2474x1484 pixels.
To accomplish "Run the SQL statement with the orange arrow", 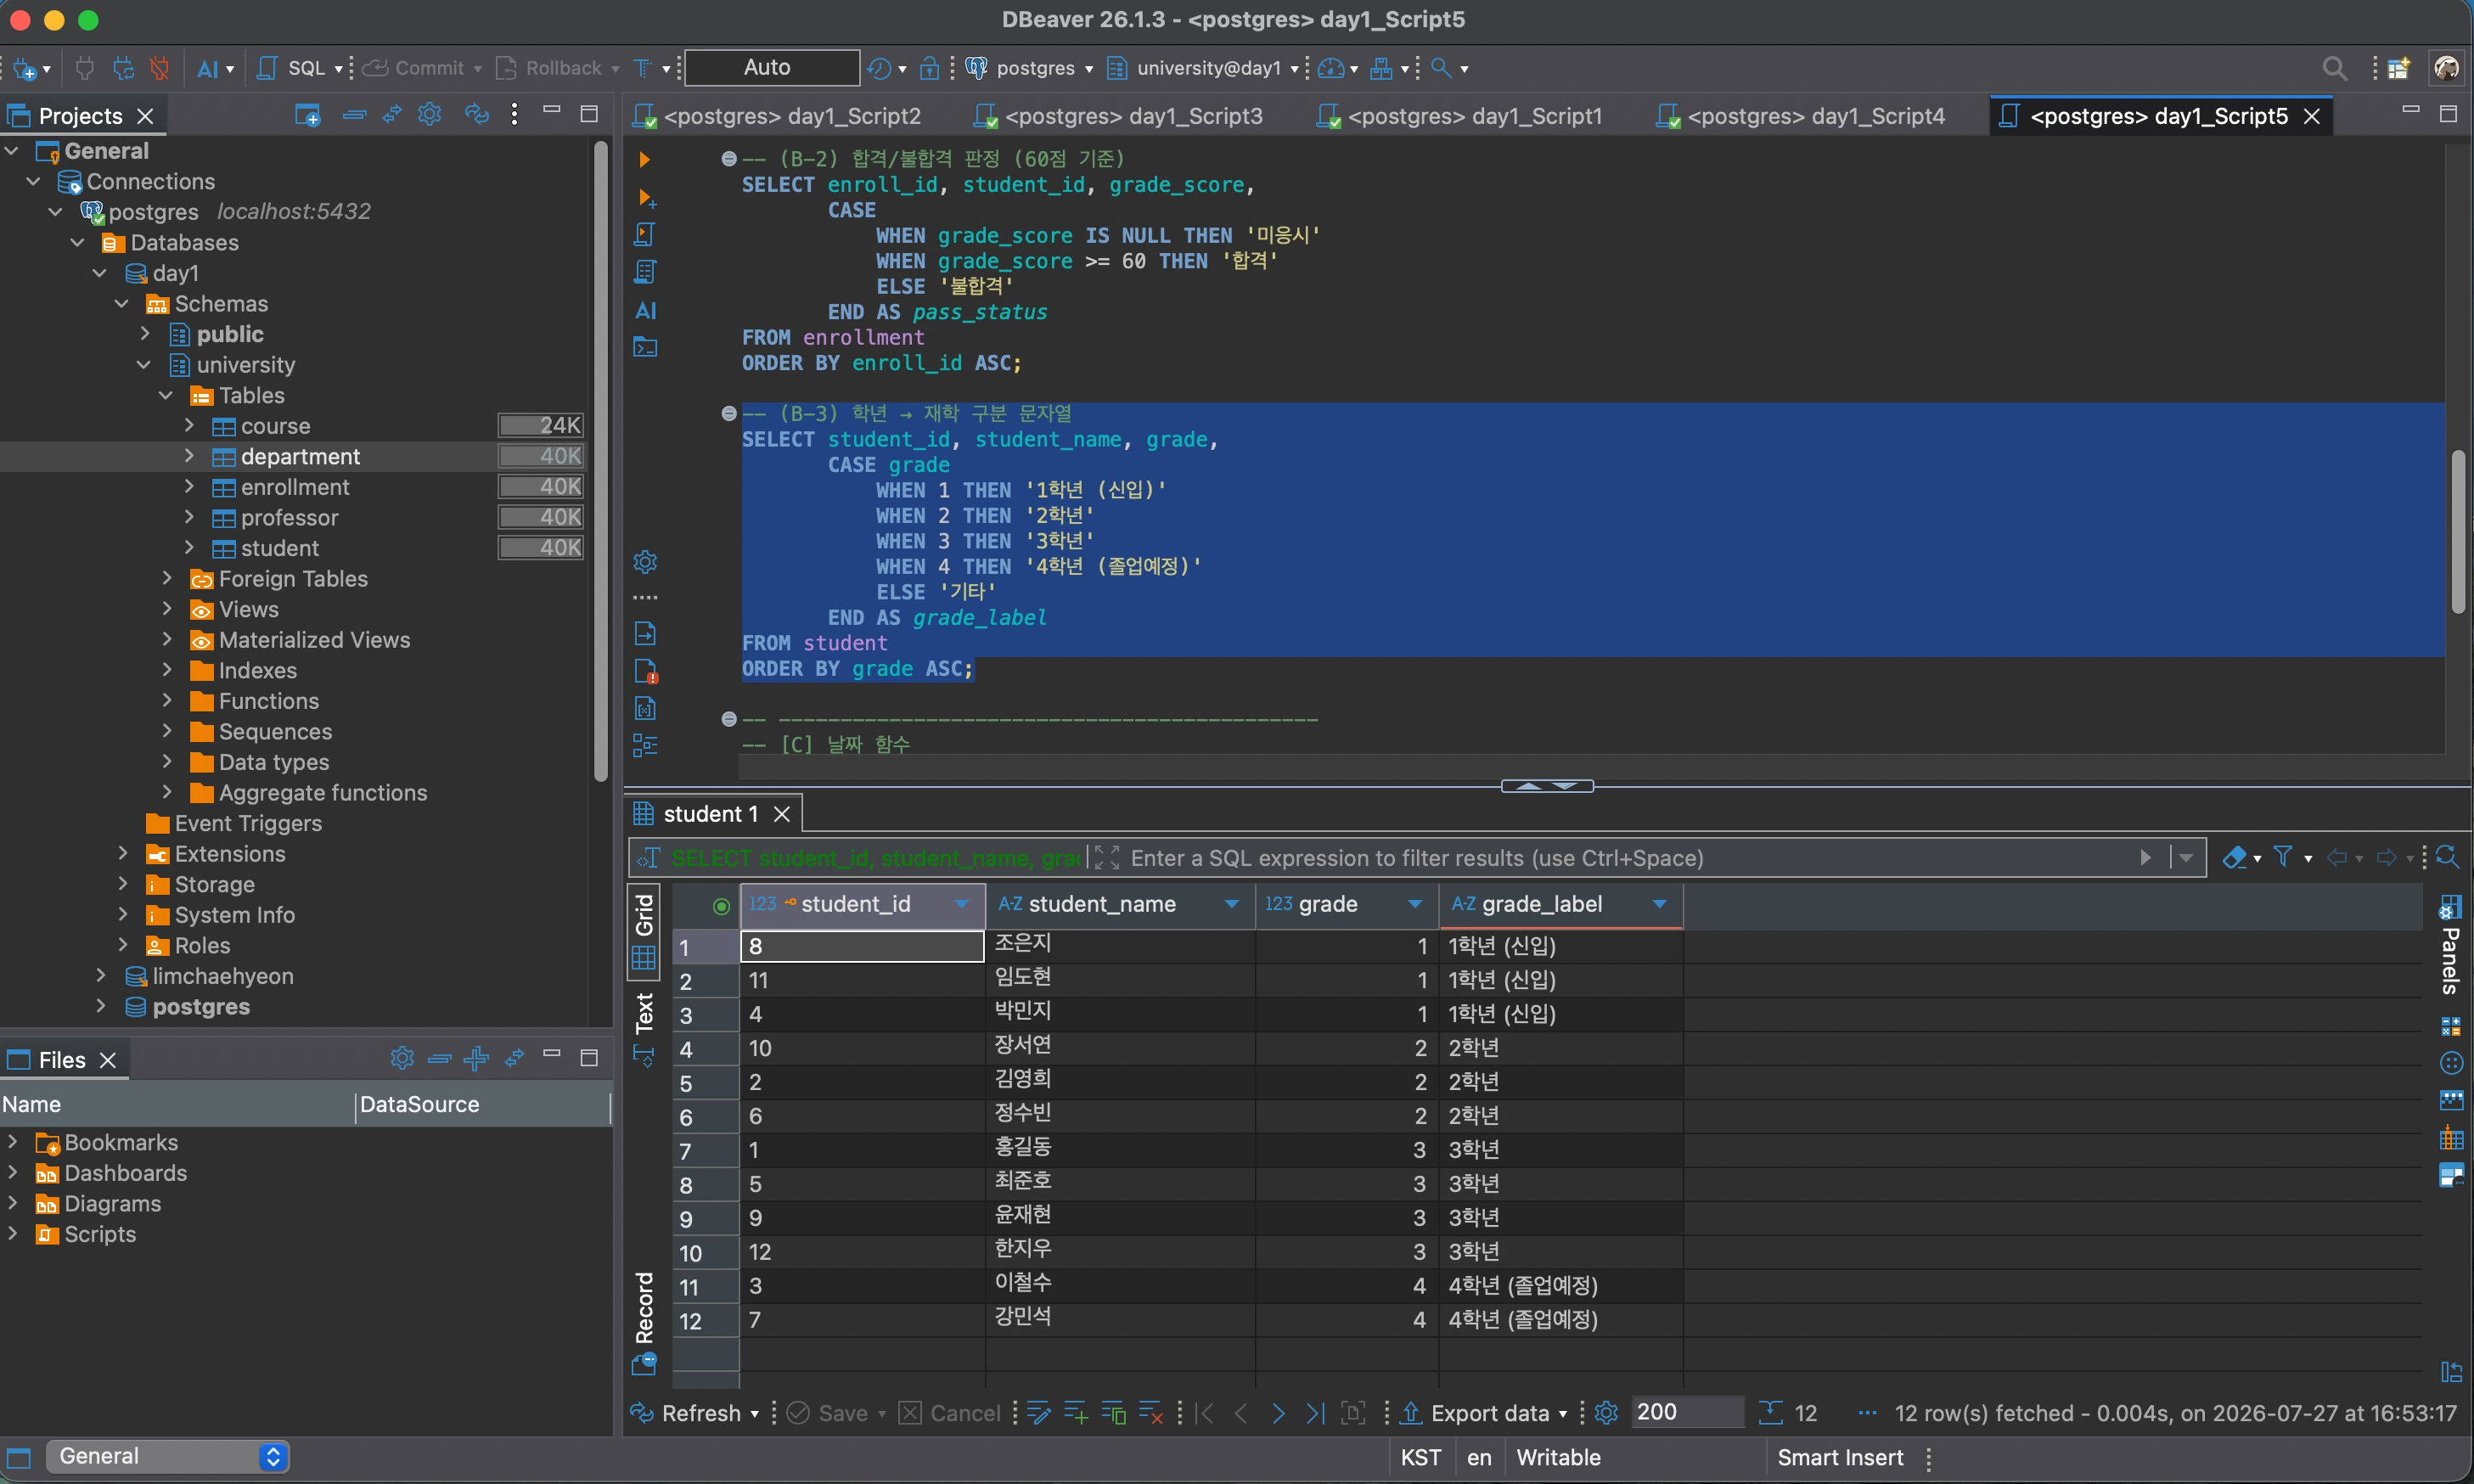I will (645, 160).
